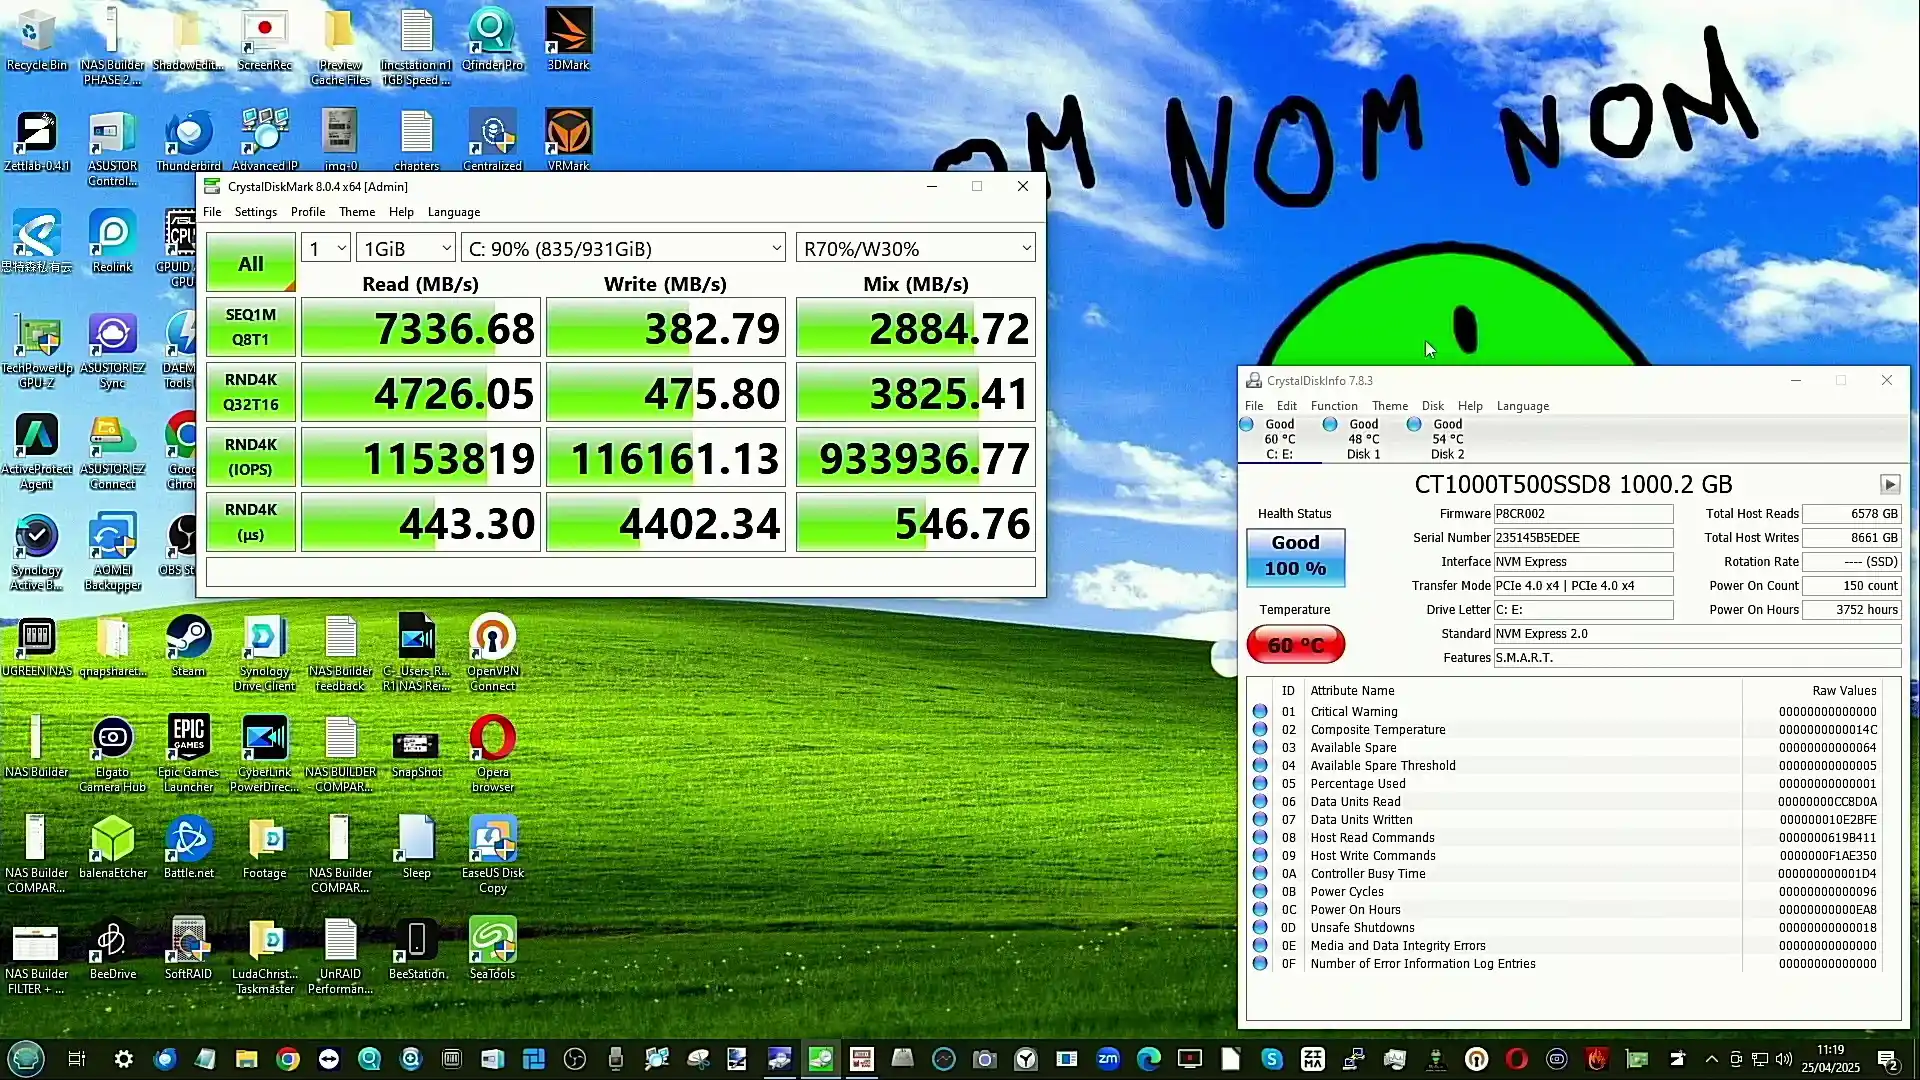Run all benchmarks with the All button
Screen dimensions: 1920x1080
[x=250, y=263]
